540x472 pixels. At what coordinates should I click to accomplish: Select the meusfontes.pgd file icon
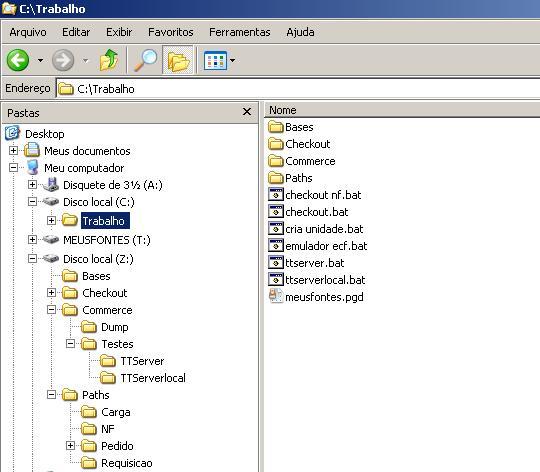276,296
